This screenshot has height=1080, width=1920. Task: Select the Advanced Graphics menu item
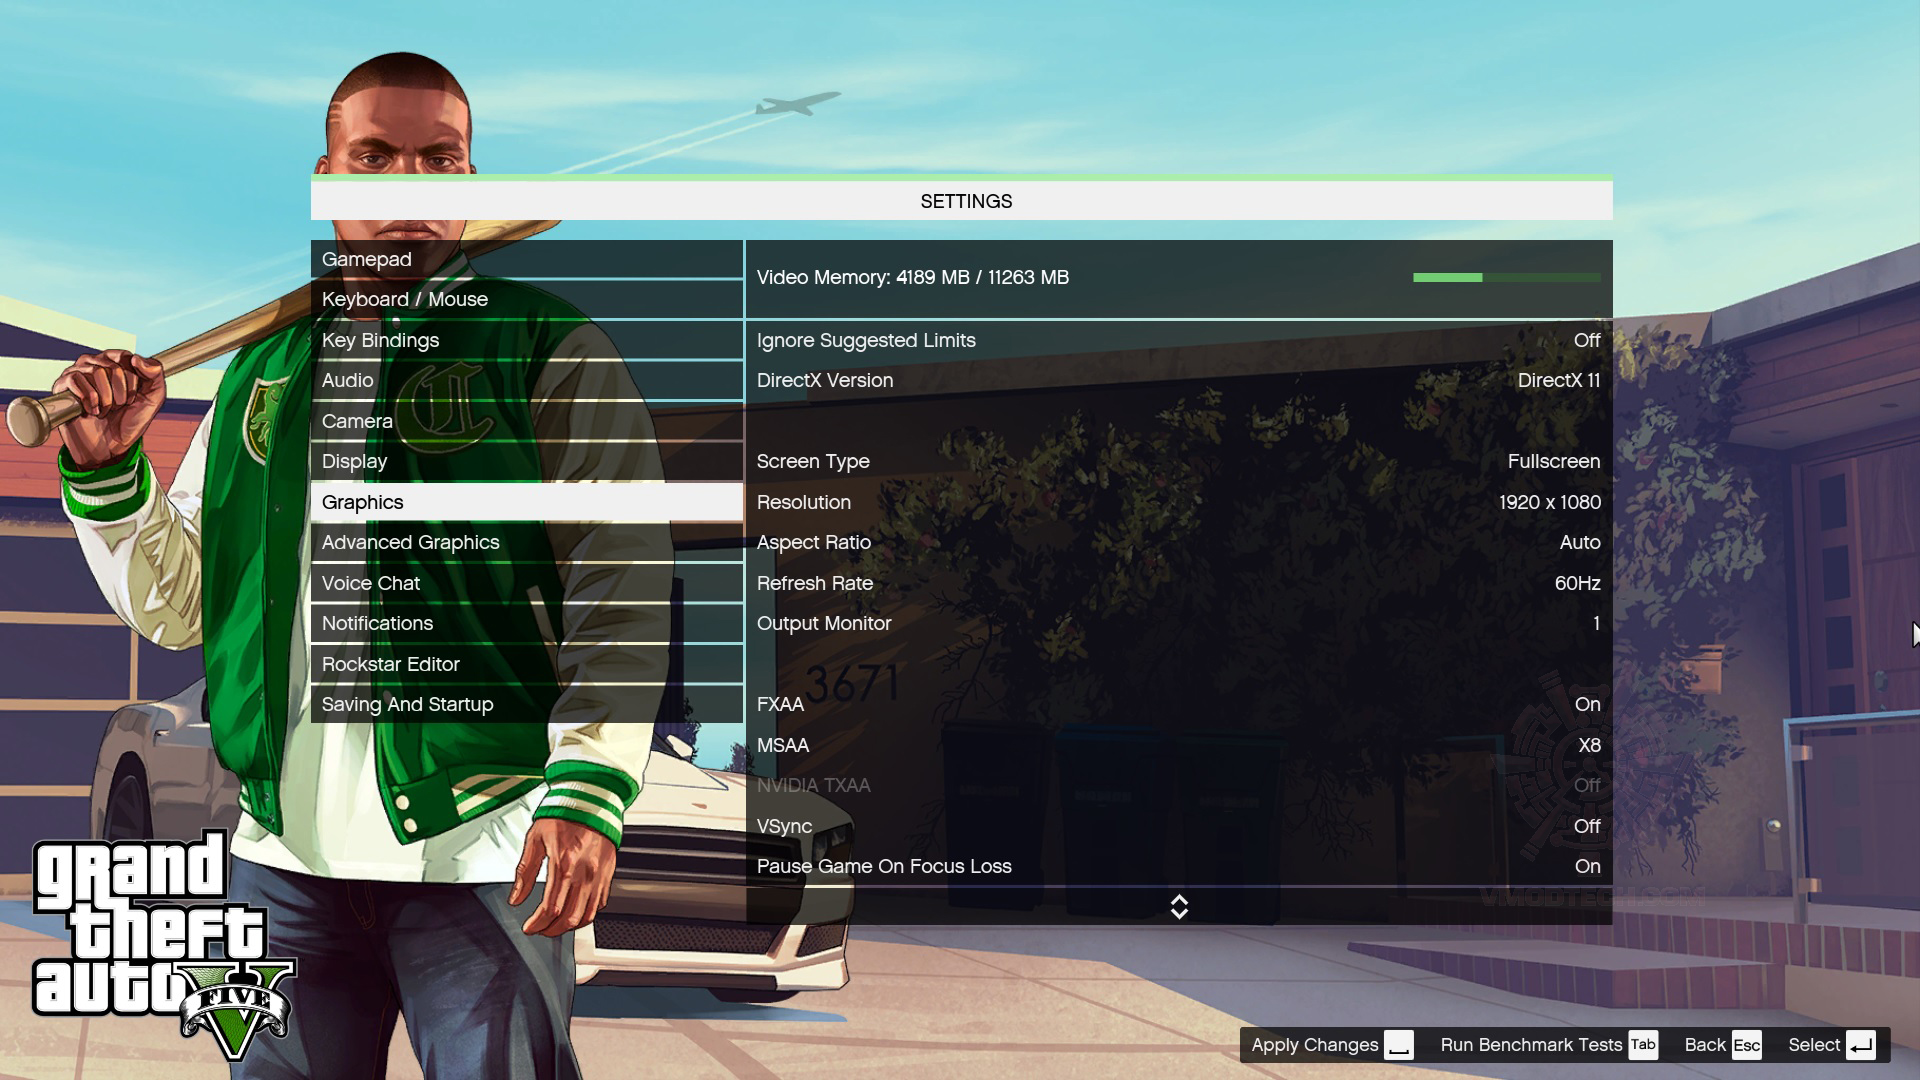(410, 542)
